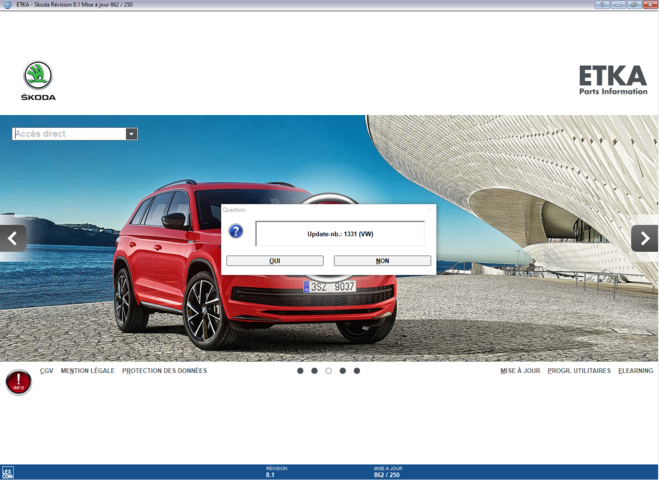Click the ETKA title bar app icon
Image resolution: width=659 pixels, height=480 pixels.
(7, 5)
